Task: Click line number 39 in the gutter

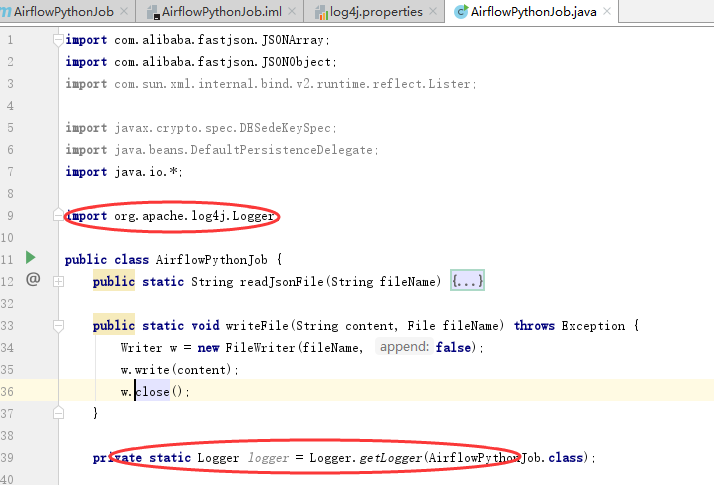Action: click(7, 458)
